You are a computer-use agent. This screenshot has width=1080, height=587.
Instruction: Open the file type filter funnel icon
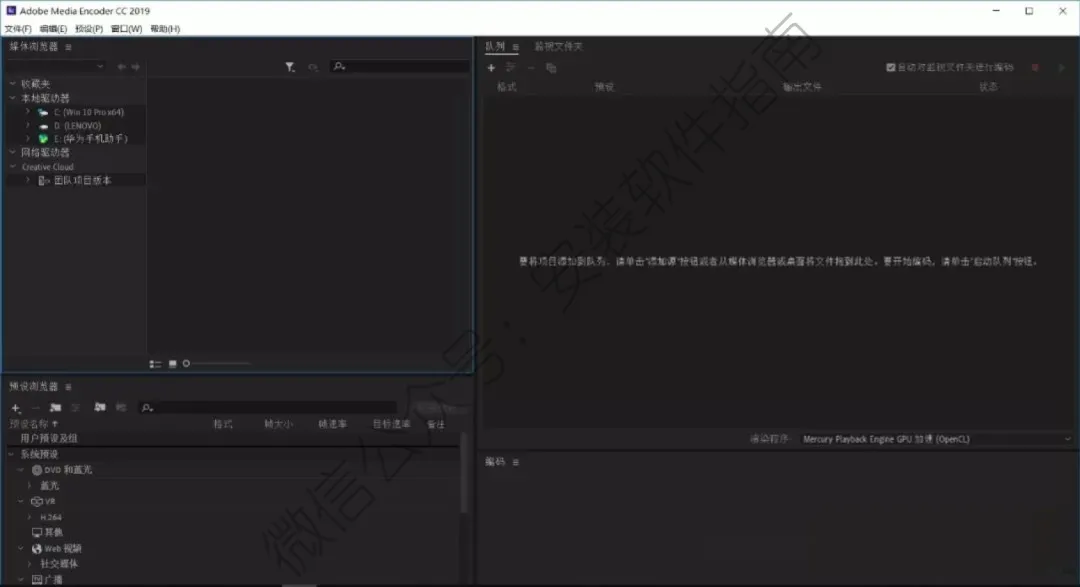tap(290, 67)
